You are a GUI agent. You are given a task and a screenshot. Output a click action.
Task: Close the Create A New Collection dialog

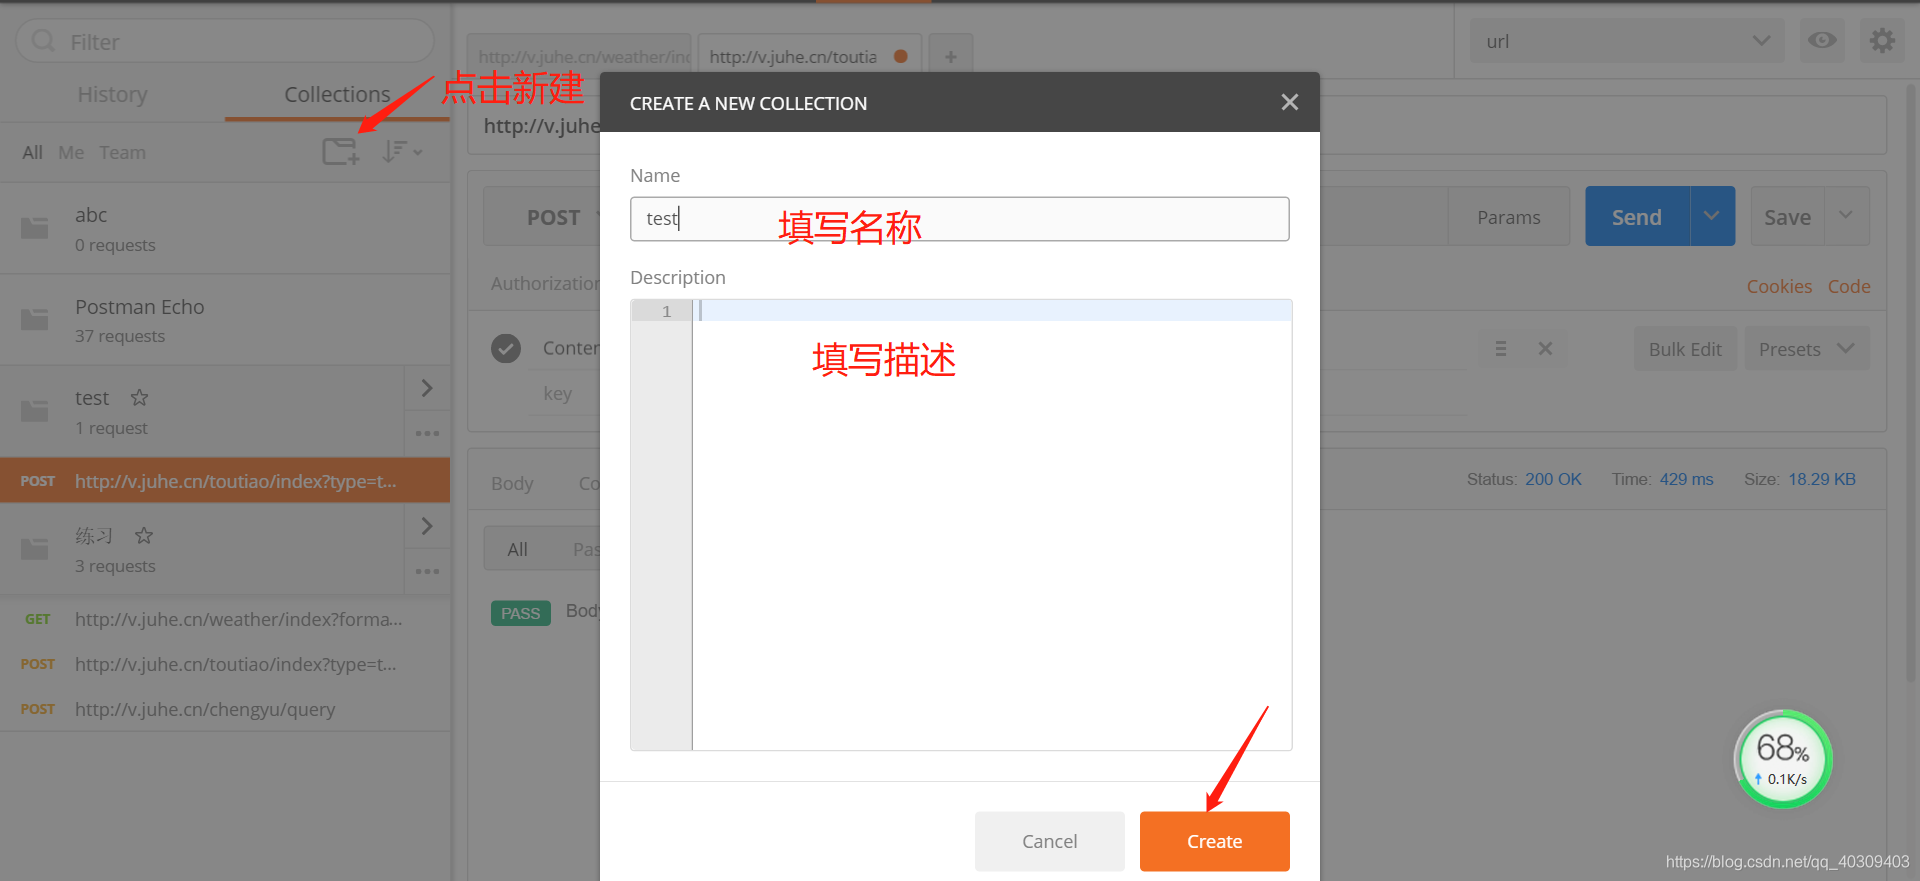tap(1289, 102)
